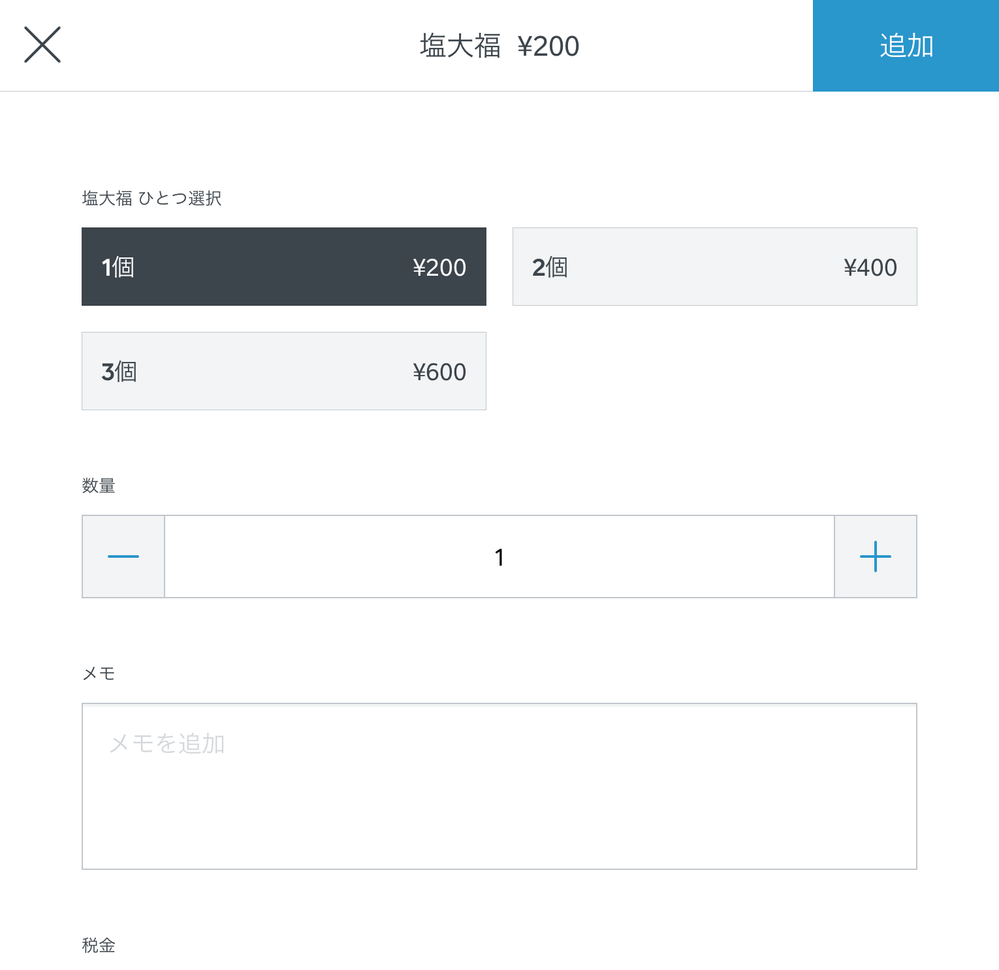Click the minus icon to decrease quantity
999x970 pixels.
click(x=122, y=556)
